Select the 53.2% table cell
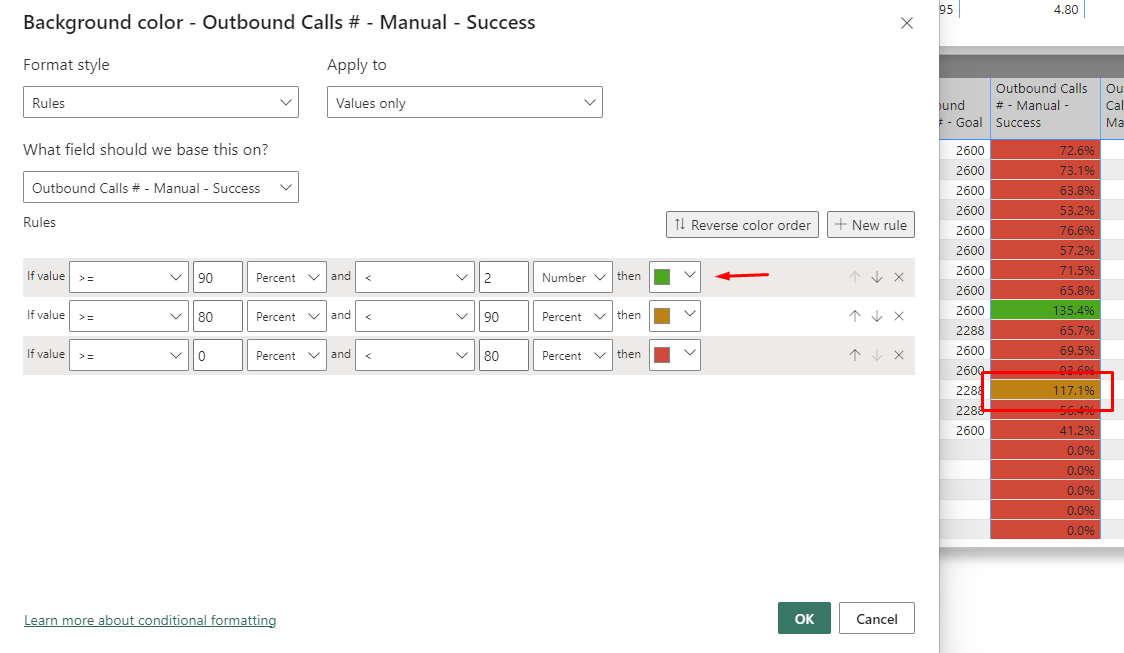The image size is (1124, 653). (1045, 210)
